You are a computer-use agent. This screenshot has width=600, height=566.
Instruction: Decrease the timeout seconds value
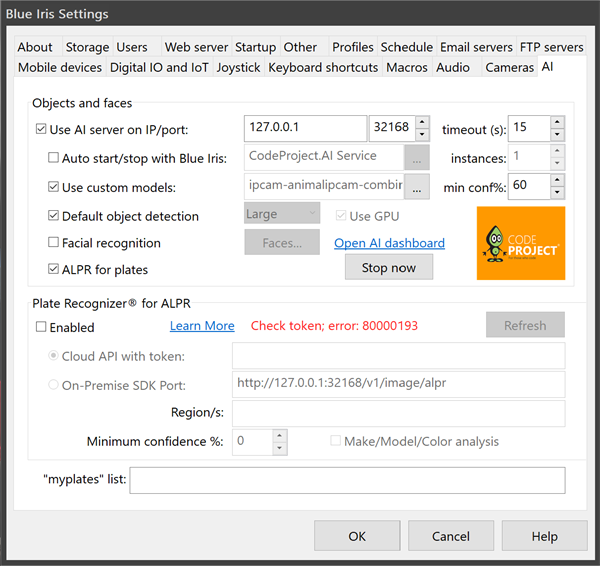tap(557, 135)
